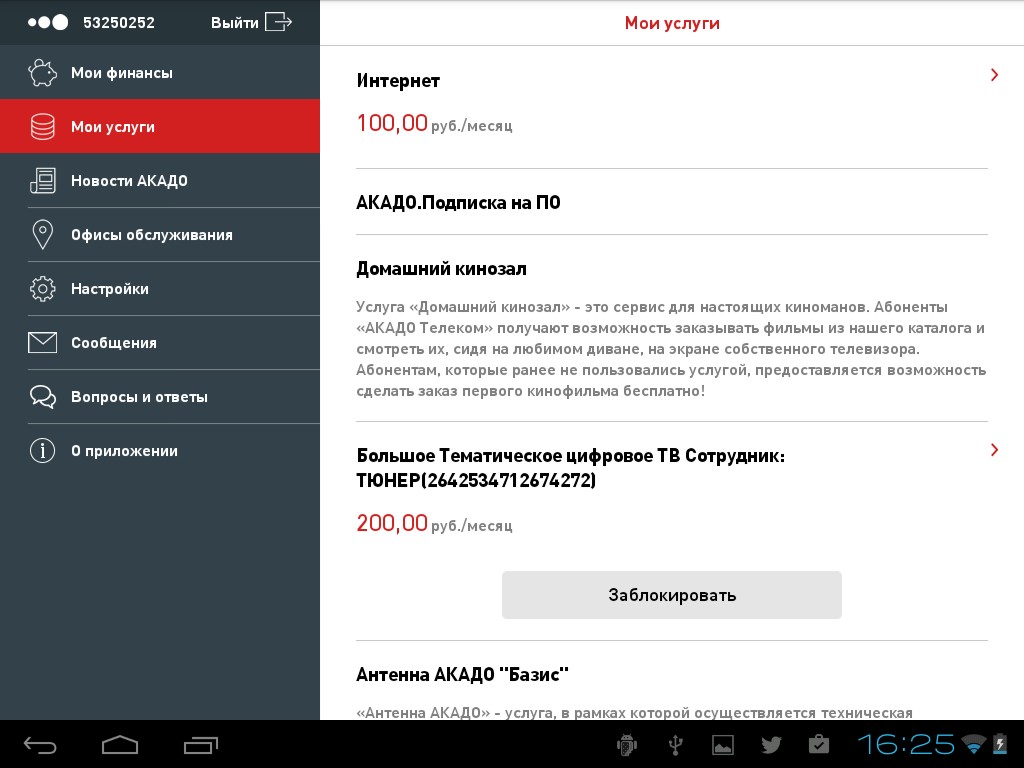This screenshot has height=768, width=1024.
Task: Tap the briefcase checkmark notification icon
Action: pyautogui.click(x=818, y=744)
